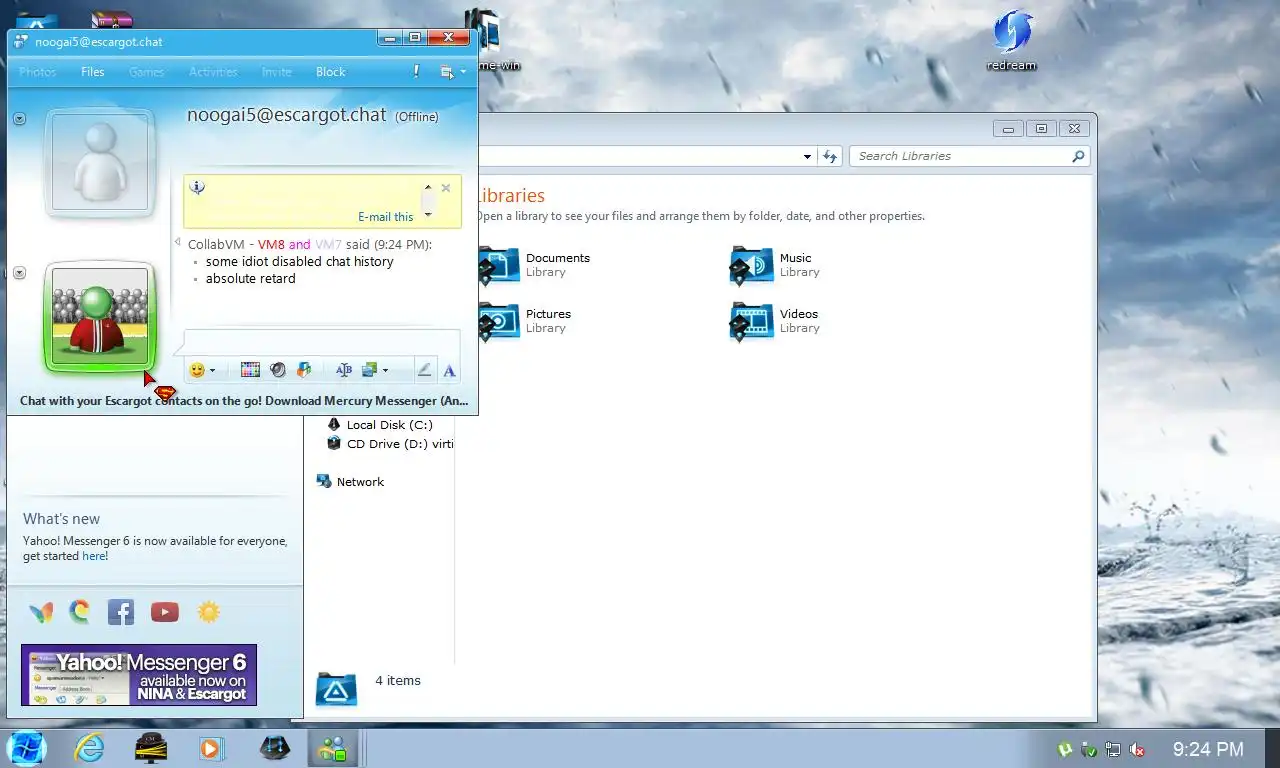The image size is (1280, 768).
Task: Click your own soccer-themed display picture
Action: click(x=100, y=316)
